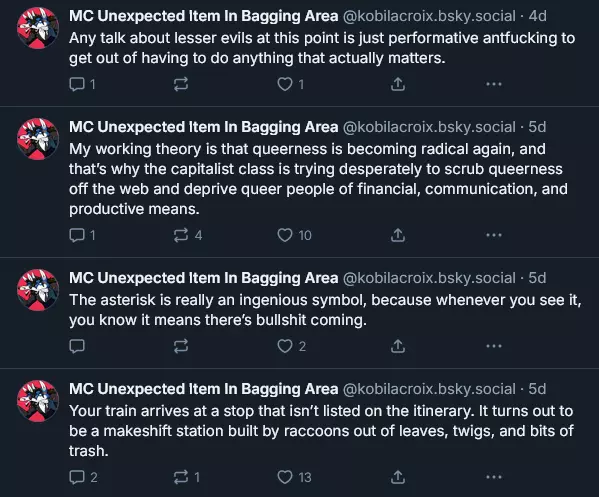The image size is (599, 497).
Task: Open MC Unexpected Item display name on asterisk post
Action: tap(204, 278)
